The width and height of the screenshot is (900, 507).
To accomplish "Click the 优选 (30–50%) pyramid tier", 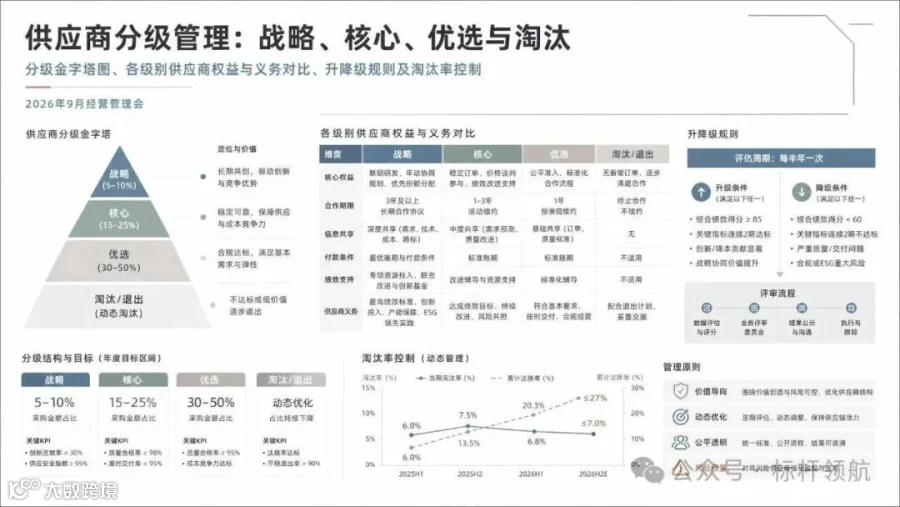I will [x=118, y=261].
